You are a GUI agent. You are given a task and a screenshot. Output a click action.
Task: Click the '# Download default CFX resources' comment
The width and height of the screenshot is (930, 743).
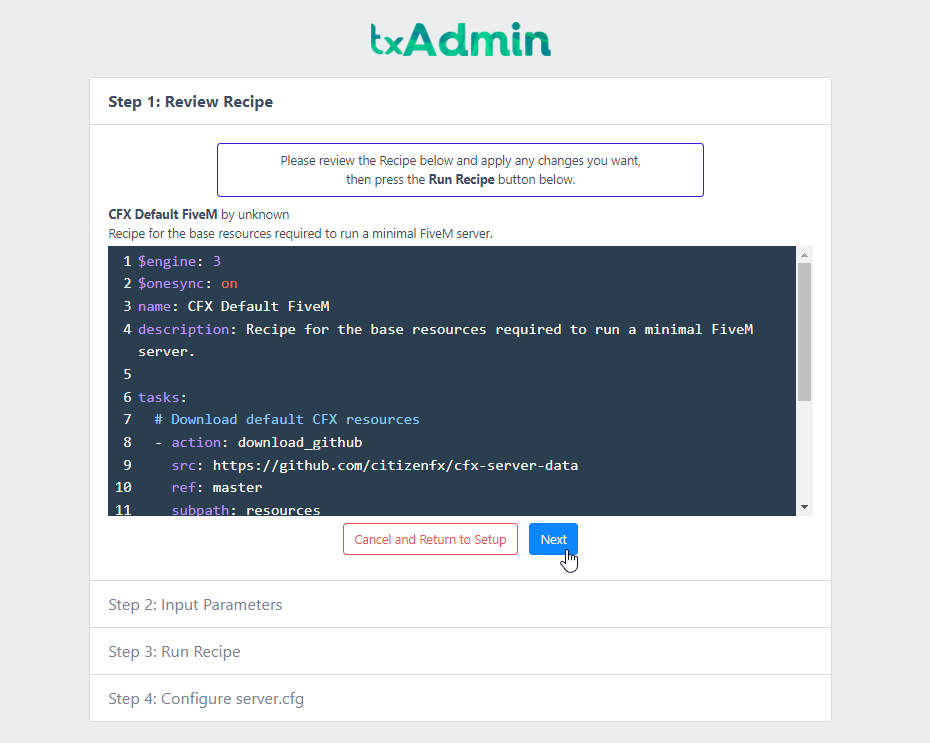click(x=287, y=419)
